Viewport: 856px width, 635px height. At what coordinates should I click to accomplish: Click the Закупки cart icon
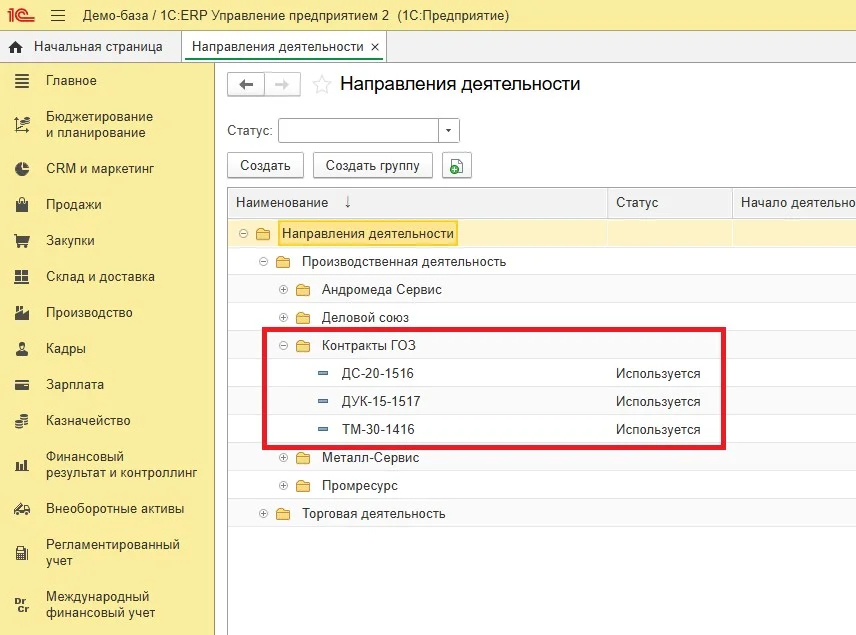[x=22, y=241]
